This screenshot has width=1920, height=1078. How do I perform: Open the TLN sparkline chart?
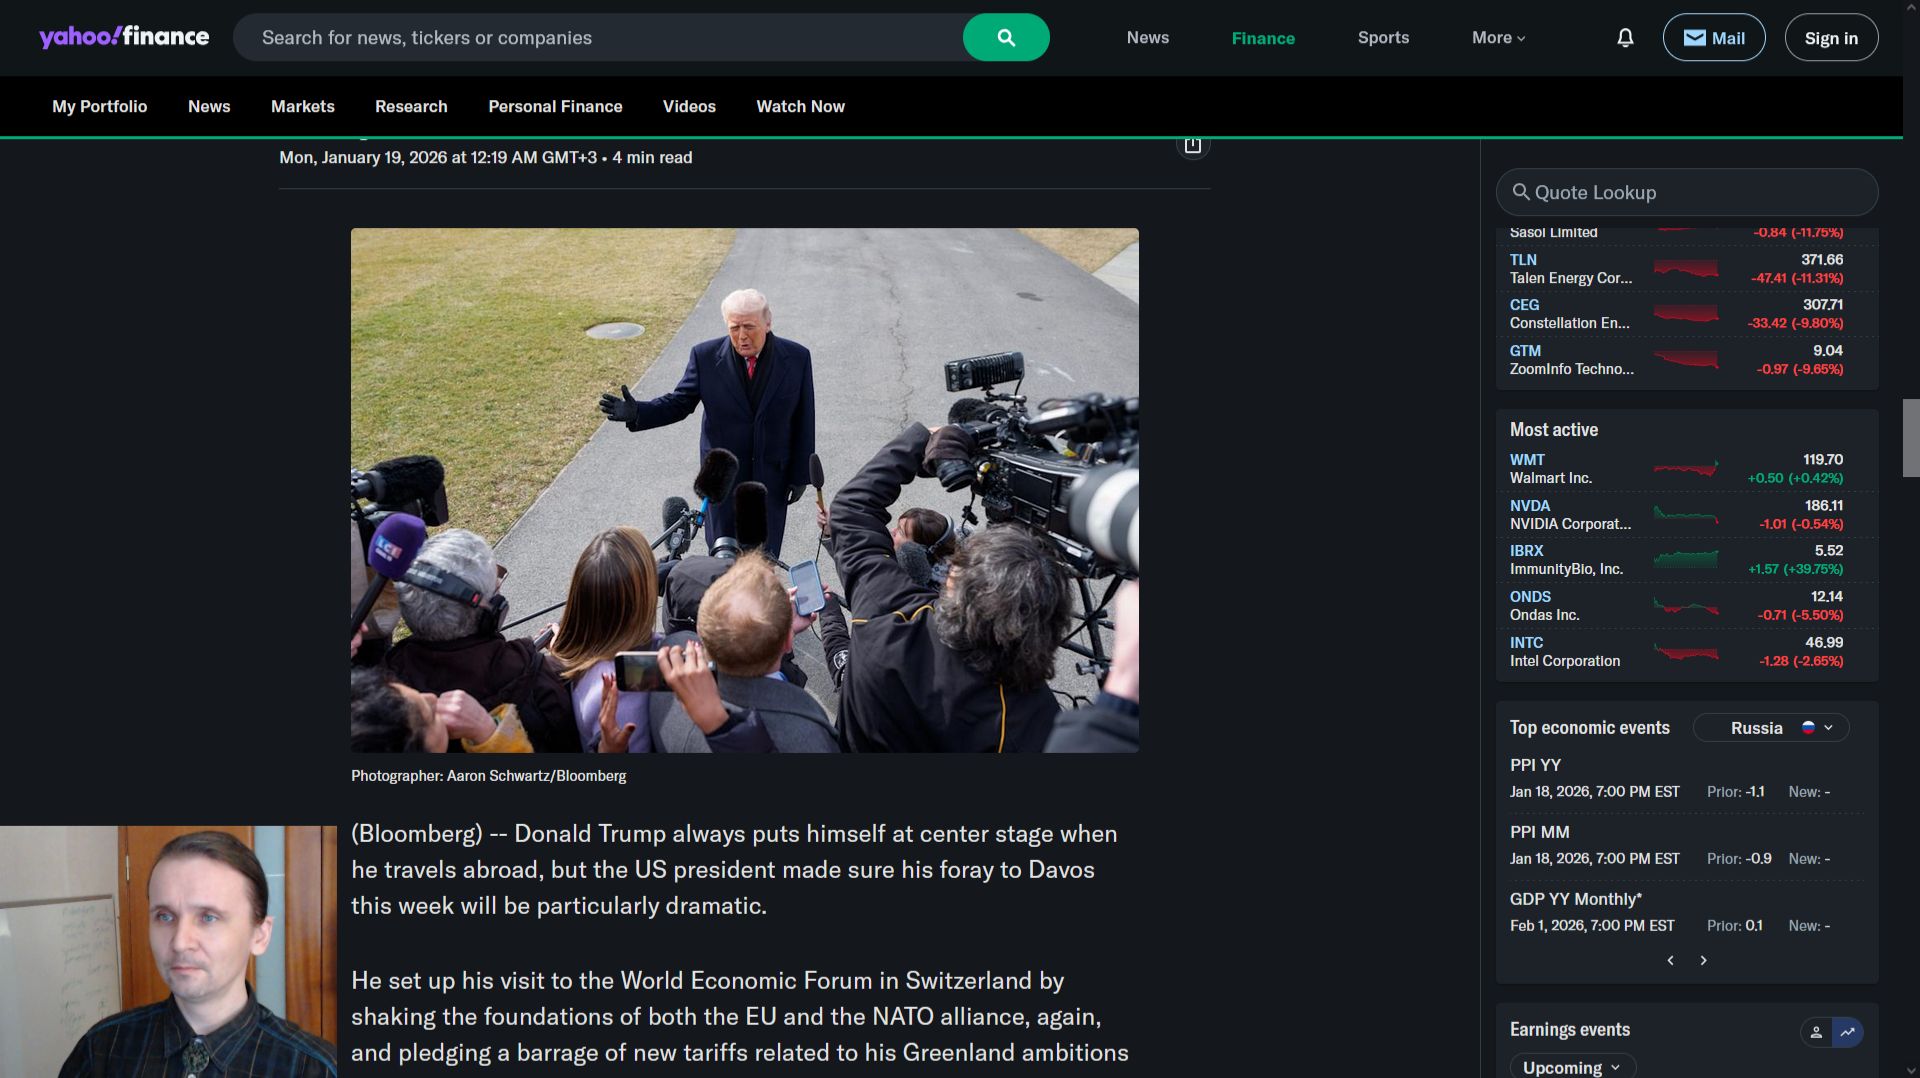(x=1686, y=269)
